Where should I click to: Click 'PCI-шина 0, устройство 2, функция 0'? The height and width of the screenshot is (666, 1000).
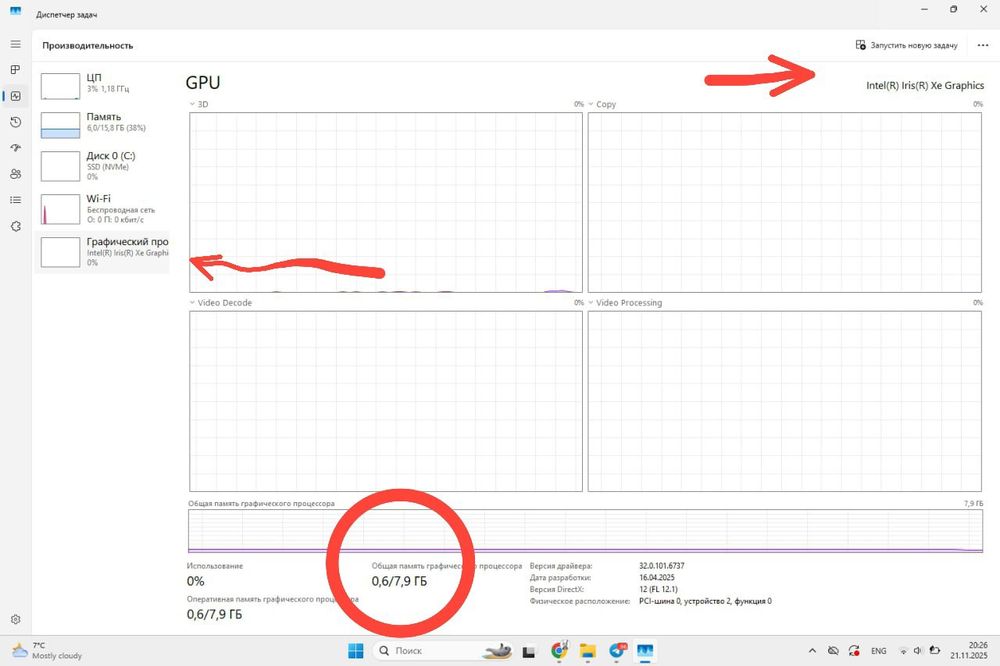tap(705, 601)
